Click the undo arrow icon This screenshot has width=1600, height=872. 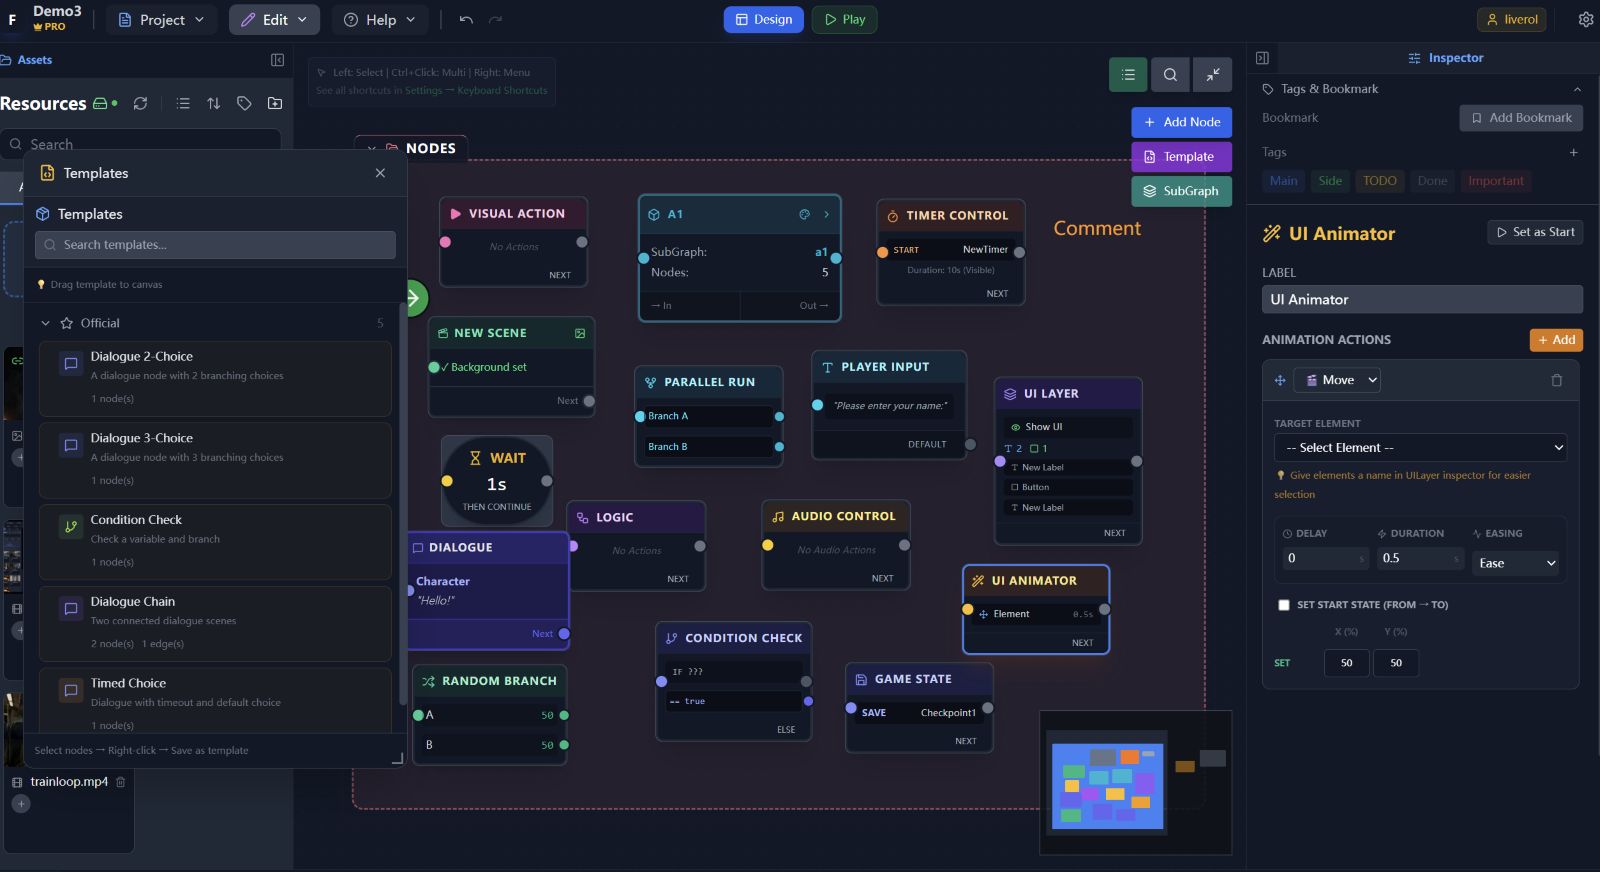466,19
